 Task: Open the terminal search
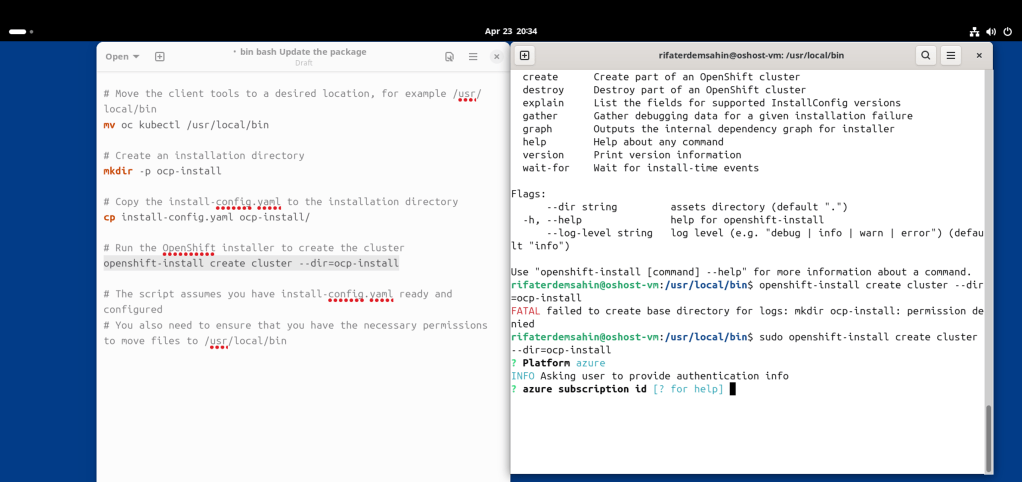tap(926, 55)
